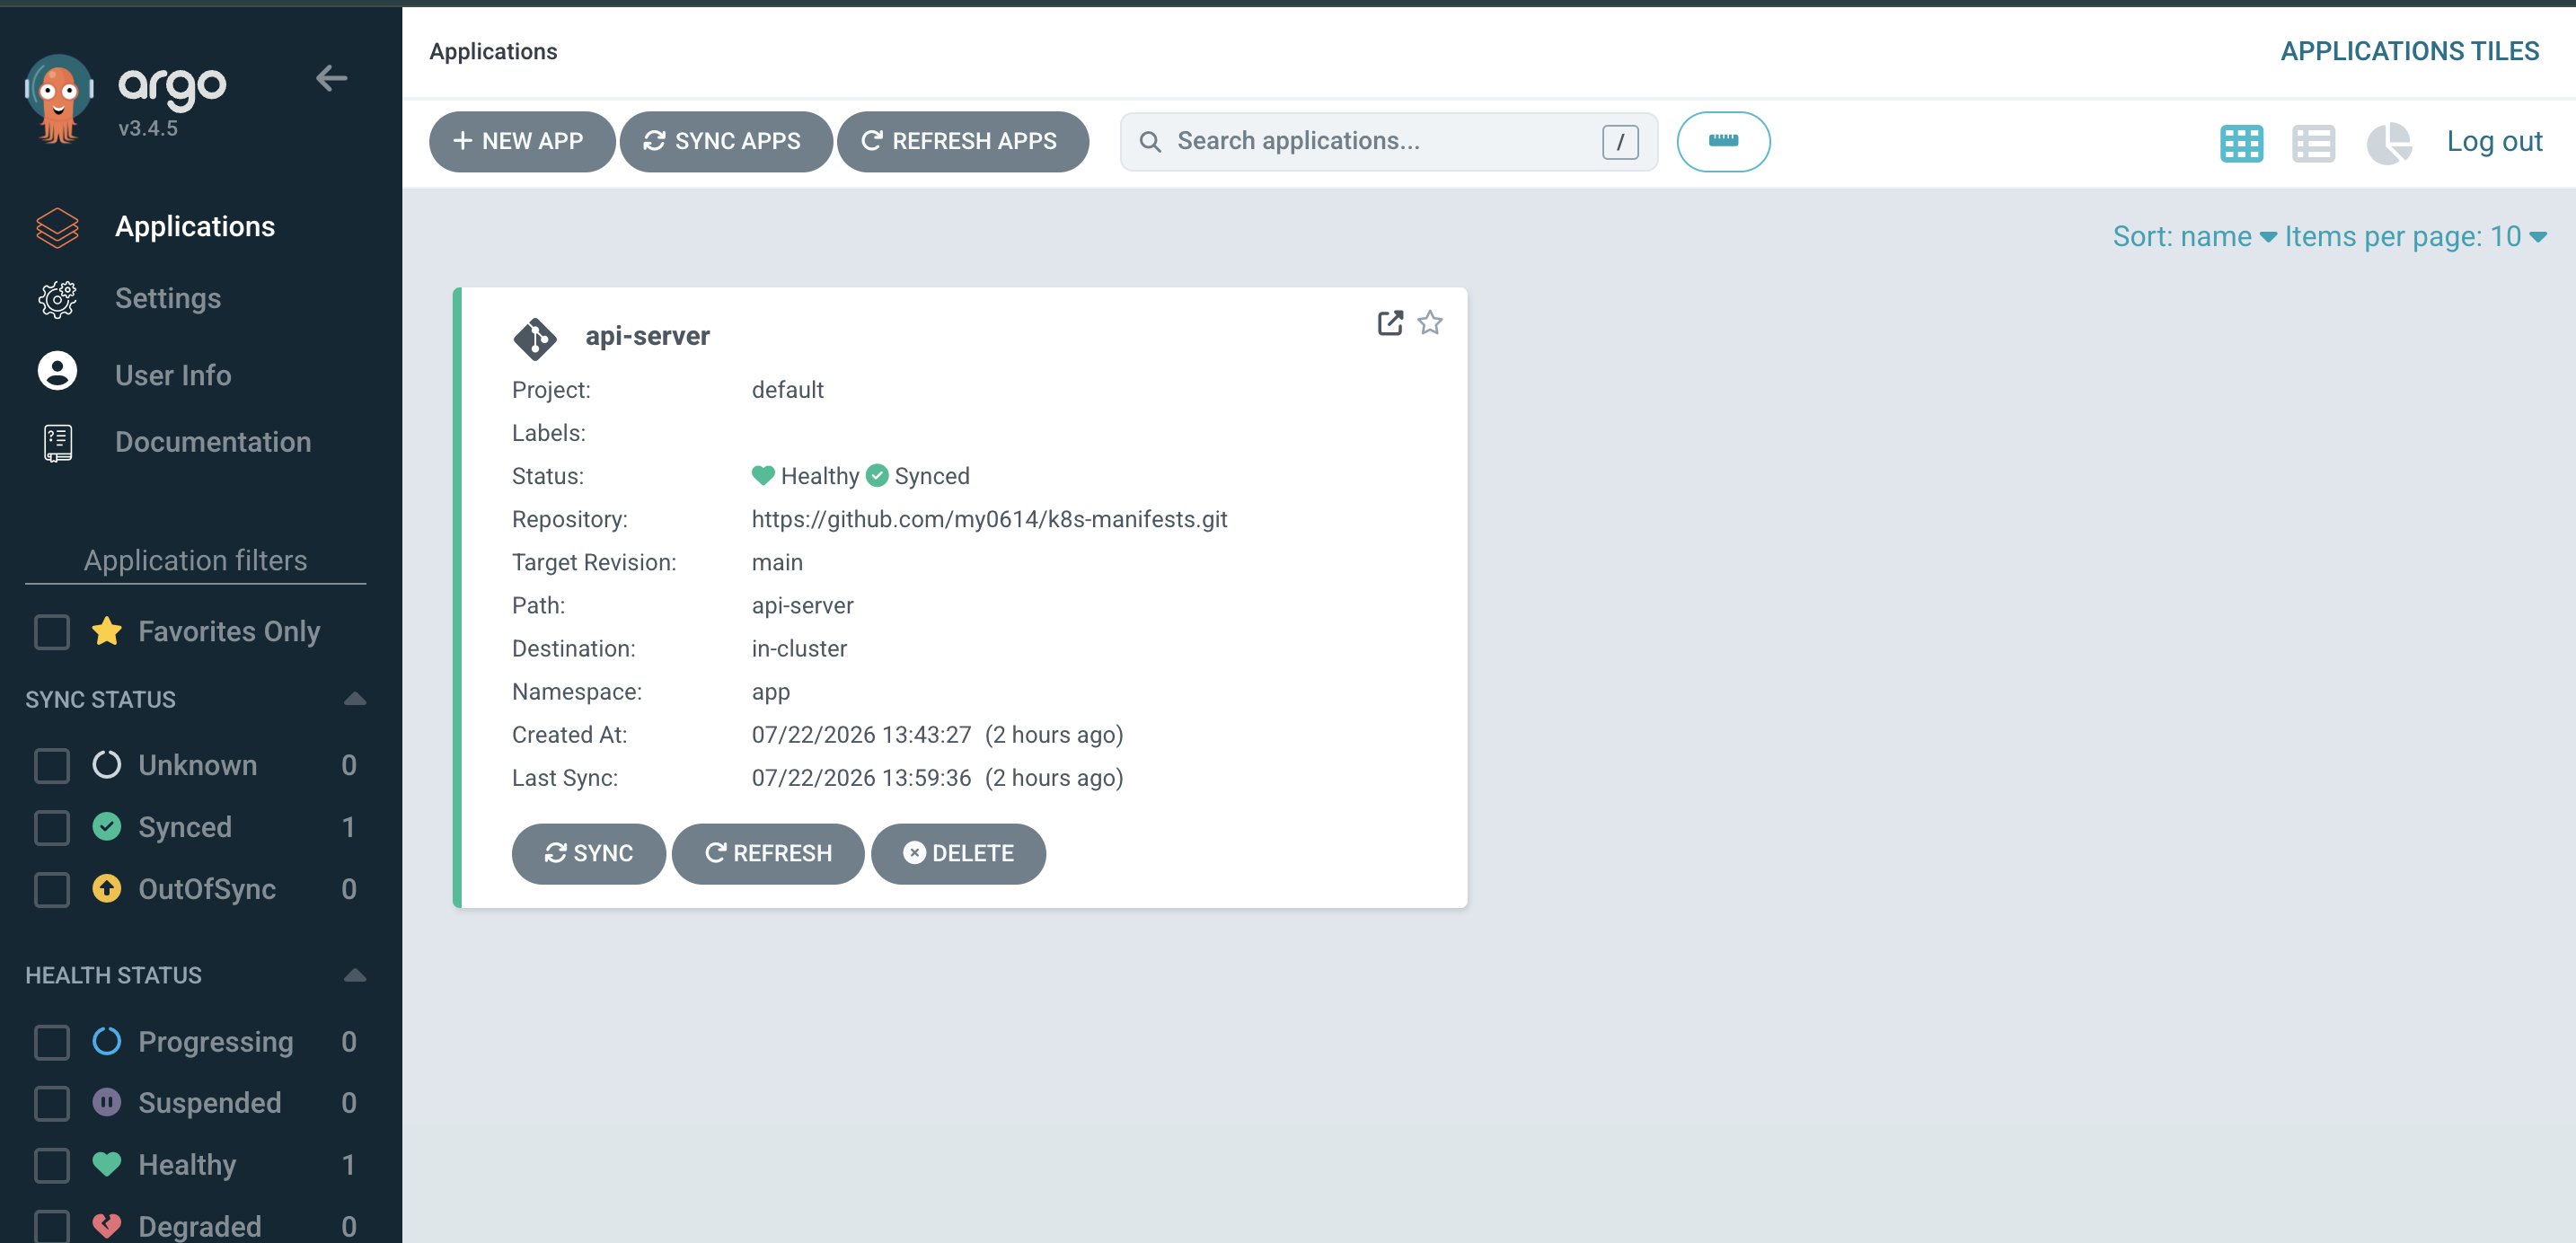Click the Suspended purple pause icon
Screen dimensions: 2576x1243
pyautogui.click(x=107, y=1102)
